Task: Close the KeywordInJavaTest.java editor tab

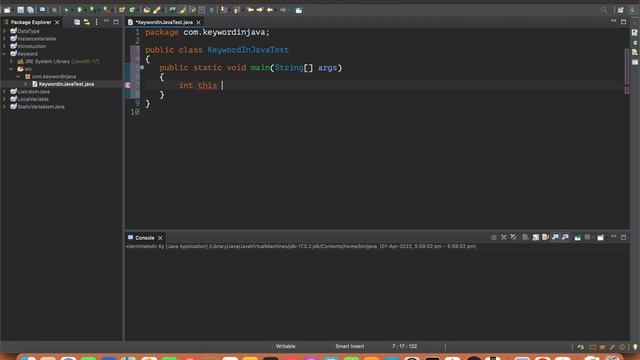Action: [x=198, y=22]
